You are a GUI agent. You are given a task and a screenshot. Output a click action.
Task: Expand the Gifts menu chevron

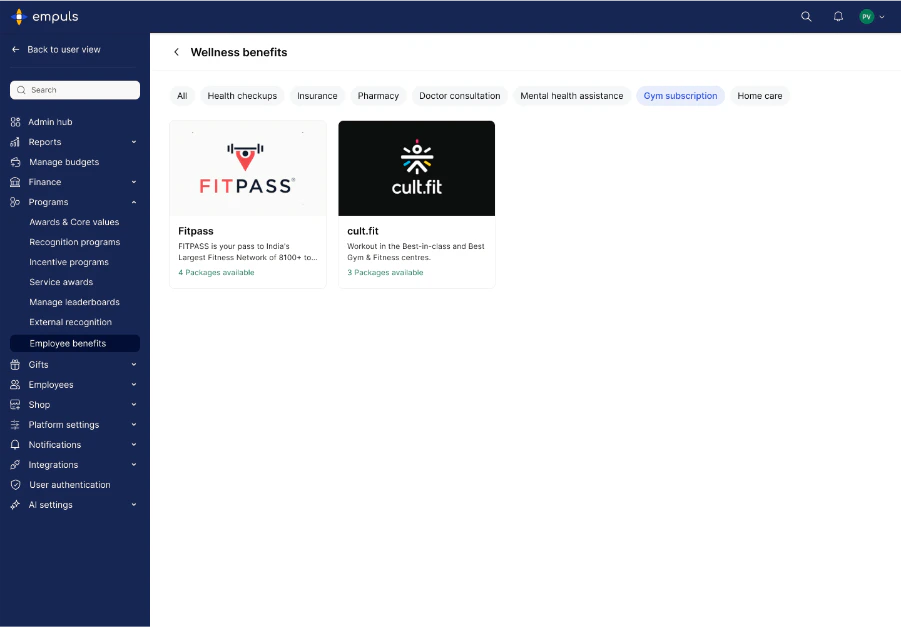tap(134, 364)
